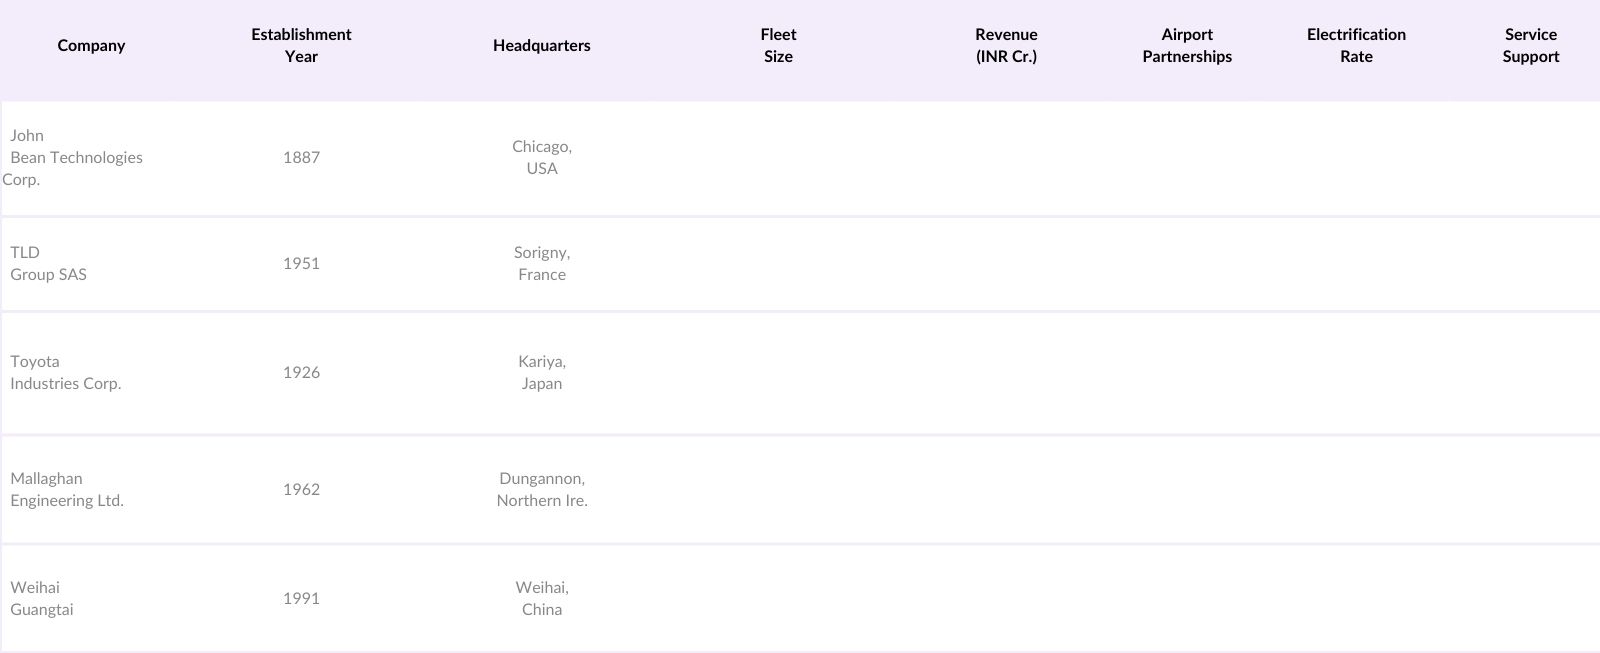Viewport: 1600px width, 653px height.
Task: Select the TLD Group SAS company cell
Action: point(48,263)
